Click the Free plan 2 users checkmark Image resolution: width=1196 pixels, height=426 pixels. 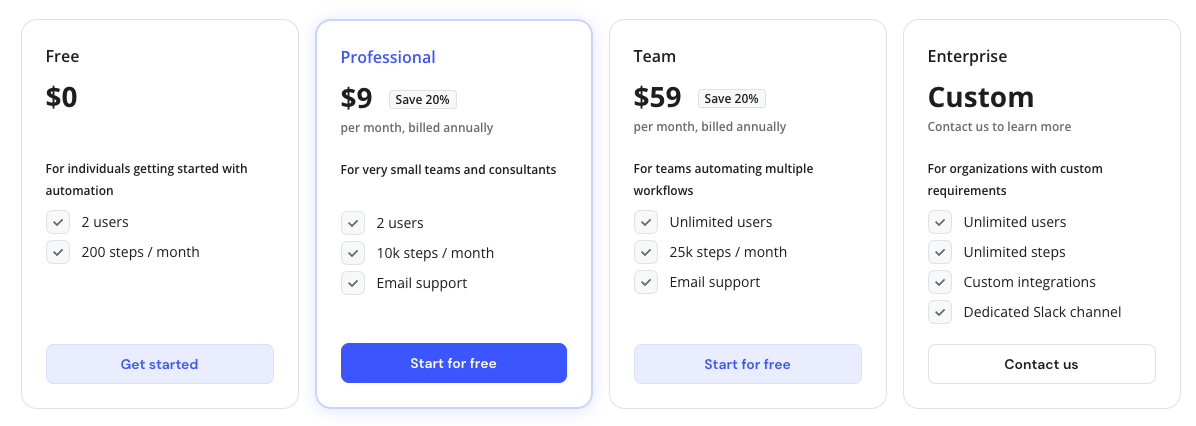[58, 222]
